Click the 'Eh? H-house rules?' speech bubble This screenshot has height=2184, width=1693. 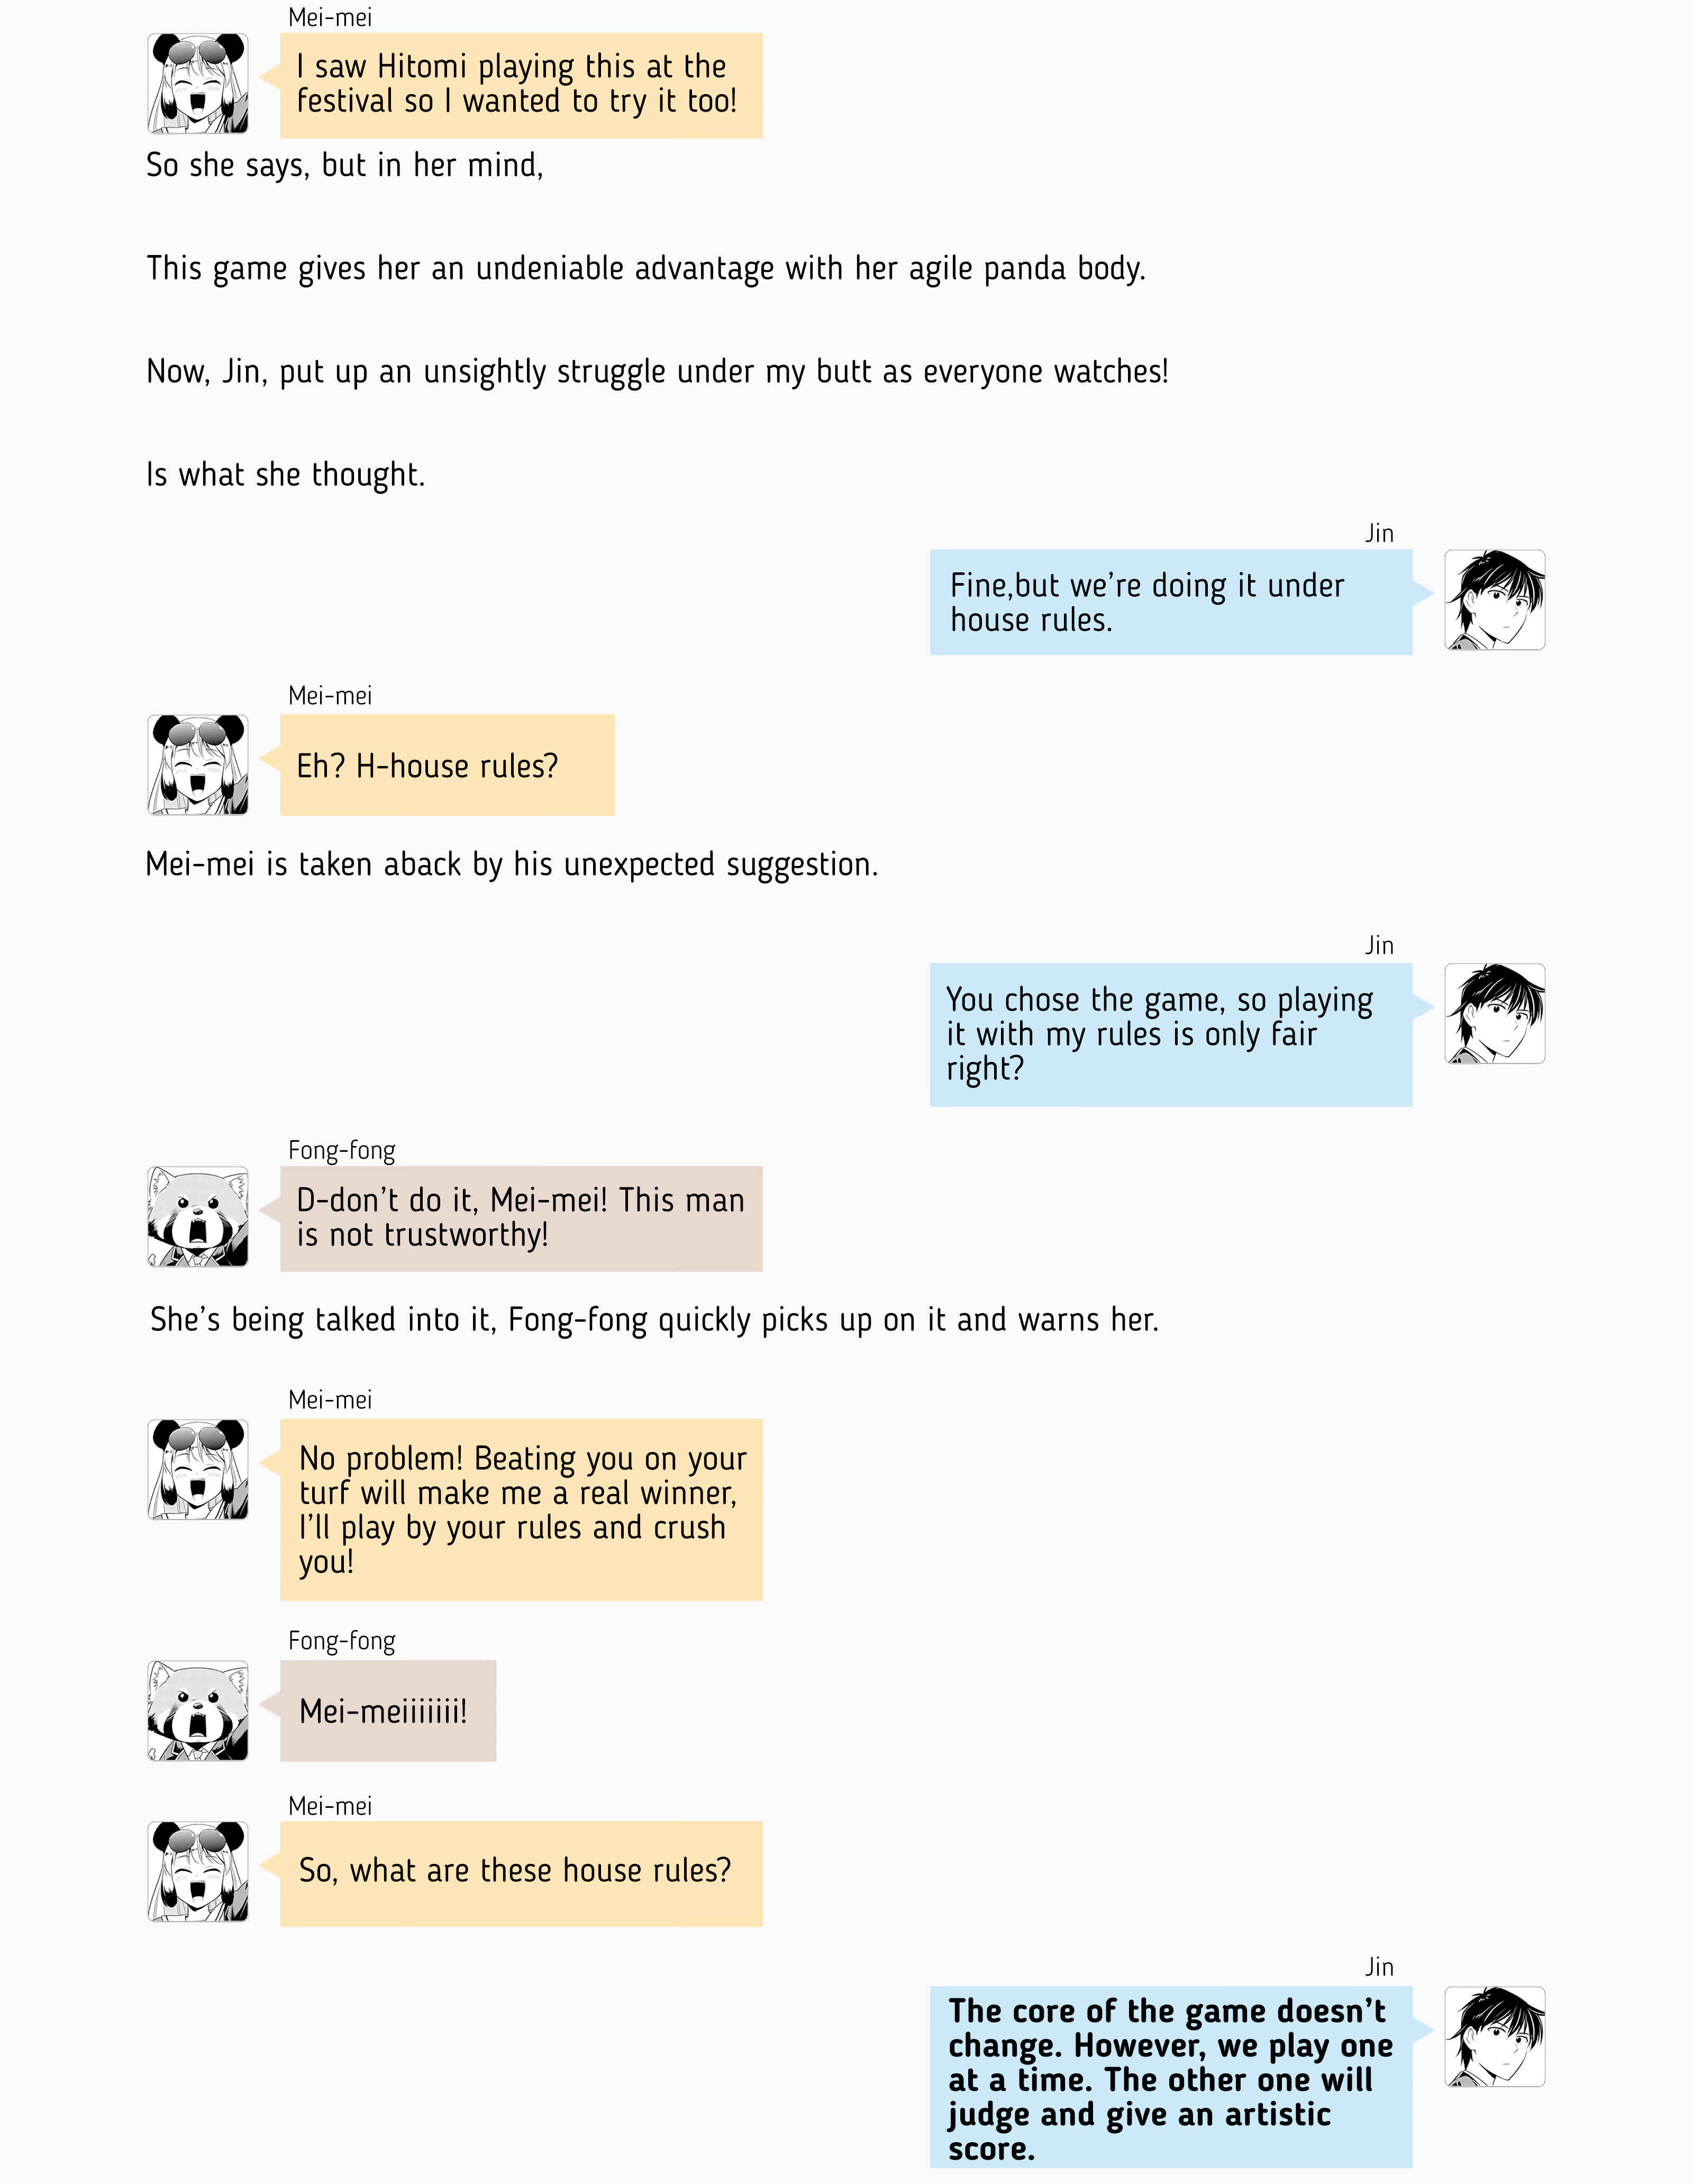[x=447, y=765]
